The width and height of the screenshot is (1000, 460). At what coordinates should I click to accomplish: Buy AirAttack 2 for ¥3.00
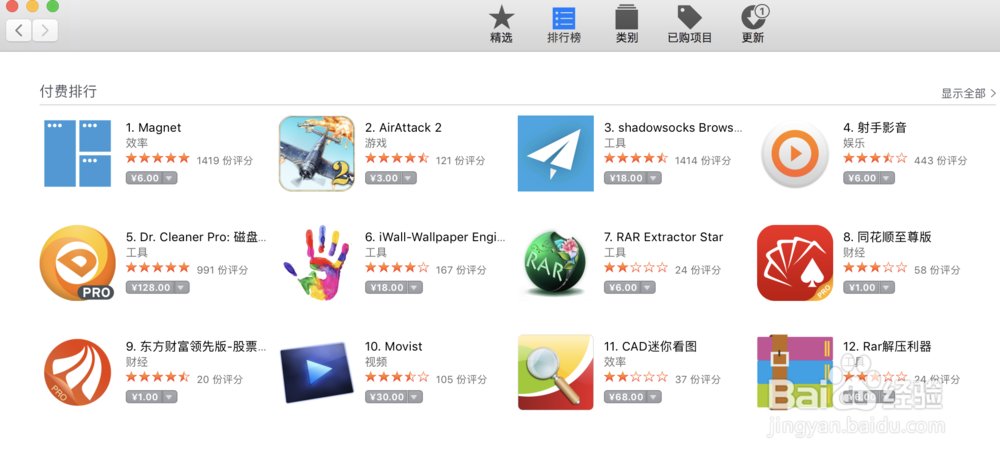point(383,178)
